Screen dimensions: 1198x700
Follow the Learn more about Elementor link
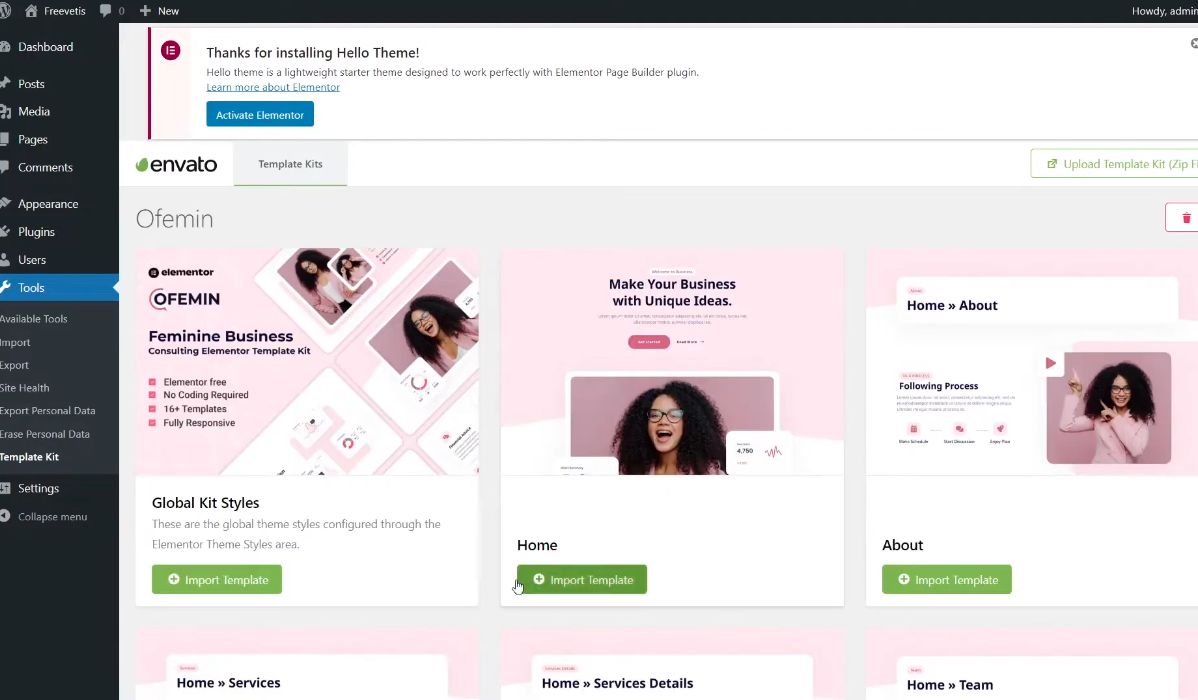(x=273, y=87)
